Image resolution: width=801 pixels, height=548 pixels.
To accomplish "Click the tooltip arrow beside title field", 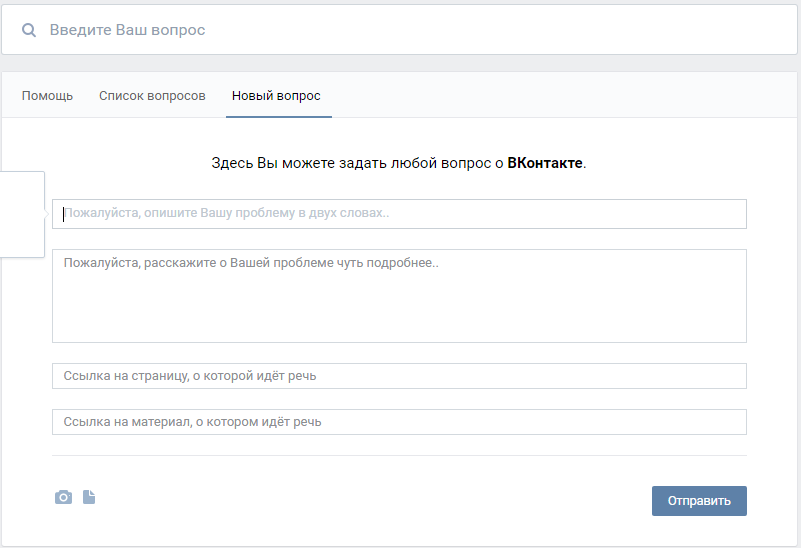I will click(49, 213).
